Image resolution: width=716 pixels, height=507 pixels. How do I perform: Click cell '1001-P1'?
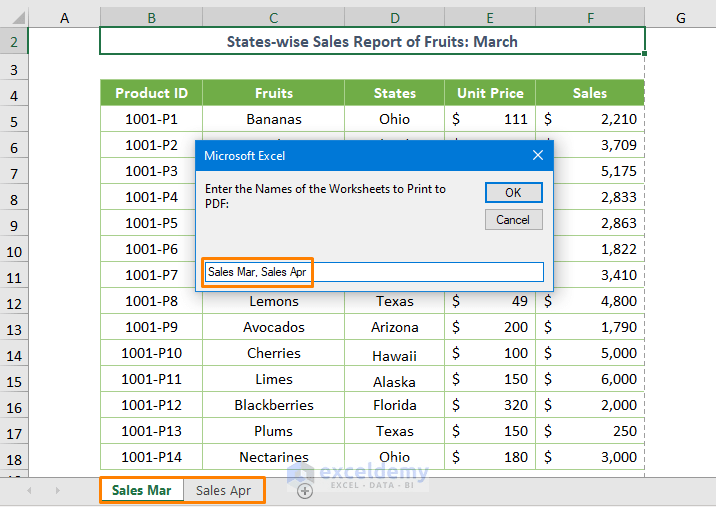pos(151,119)
